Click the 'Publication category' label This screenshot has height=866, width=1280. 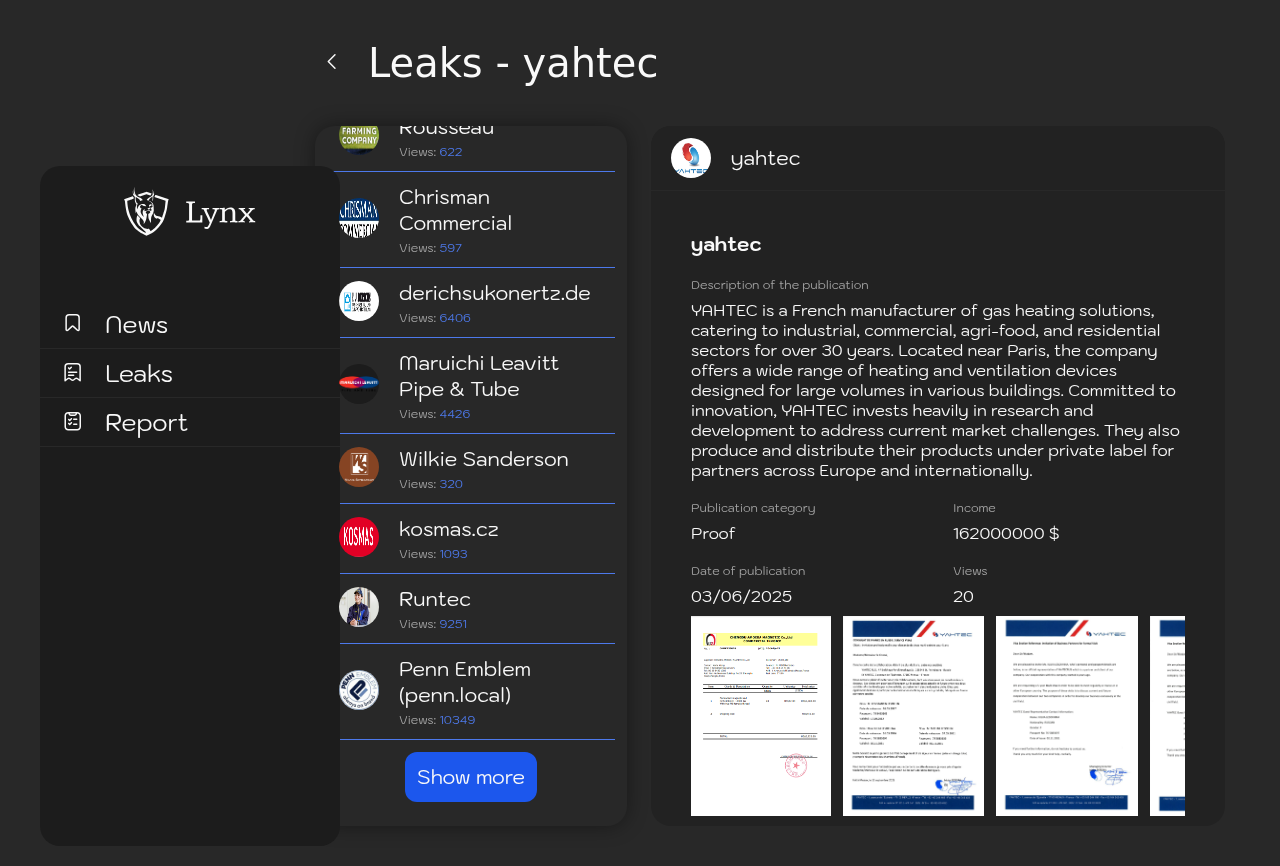click(x=753, y=508)
